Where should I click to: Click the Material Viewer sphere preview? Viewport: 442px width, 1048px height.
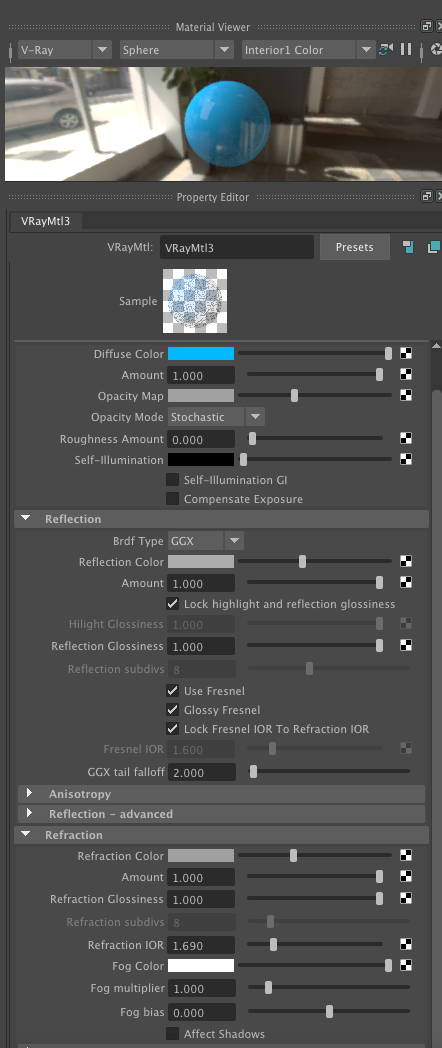[227, 123]
